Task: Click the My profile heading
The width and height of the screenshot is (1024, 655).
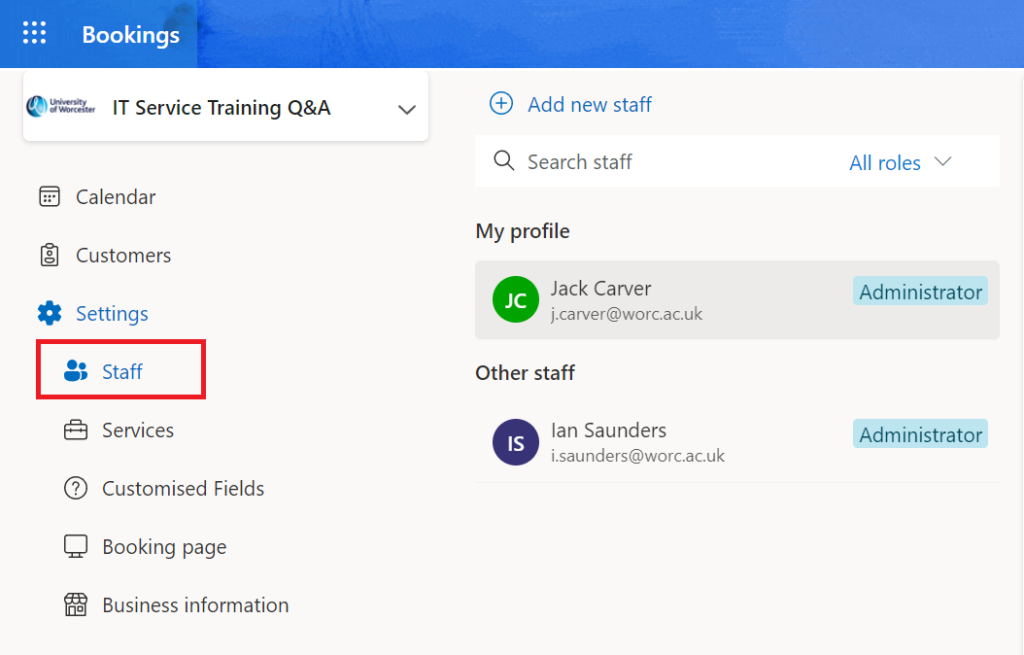Action: (x=522, y=231)
